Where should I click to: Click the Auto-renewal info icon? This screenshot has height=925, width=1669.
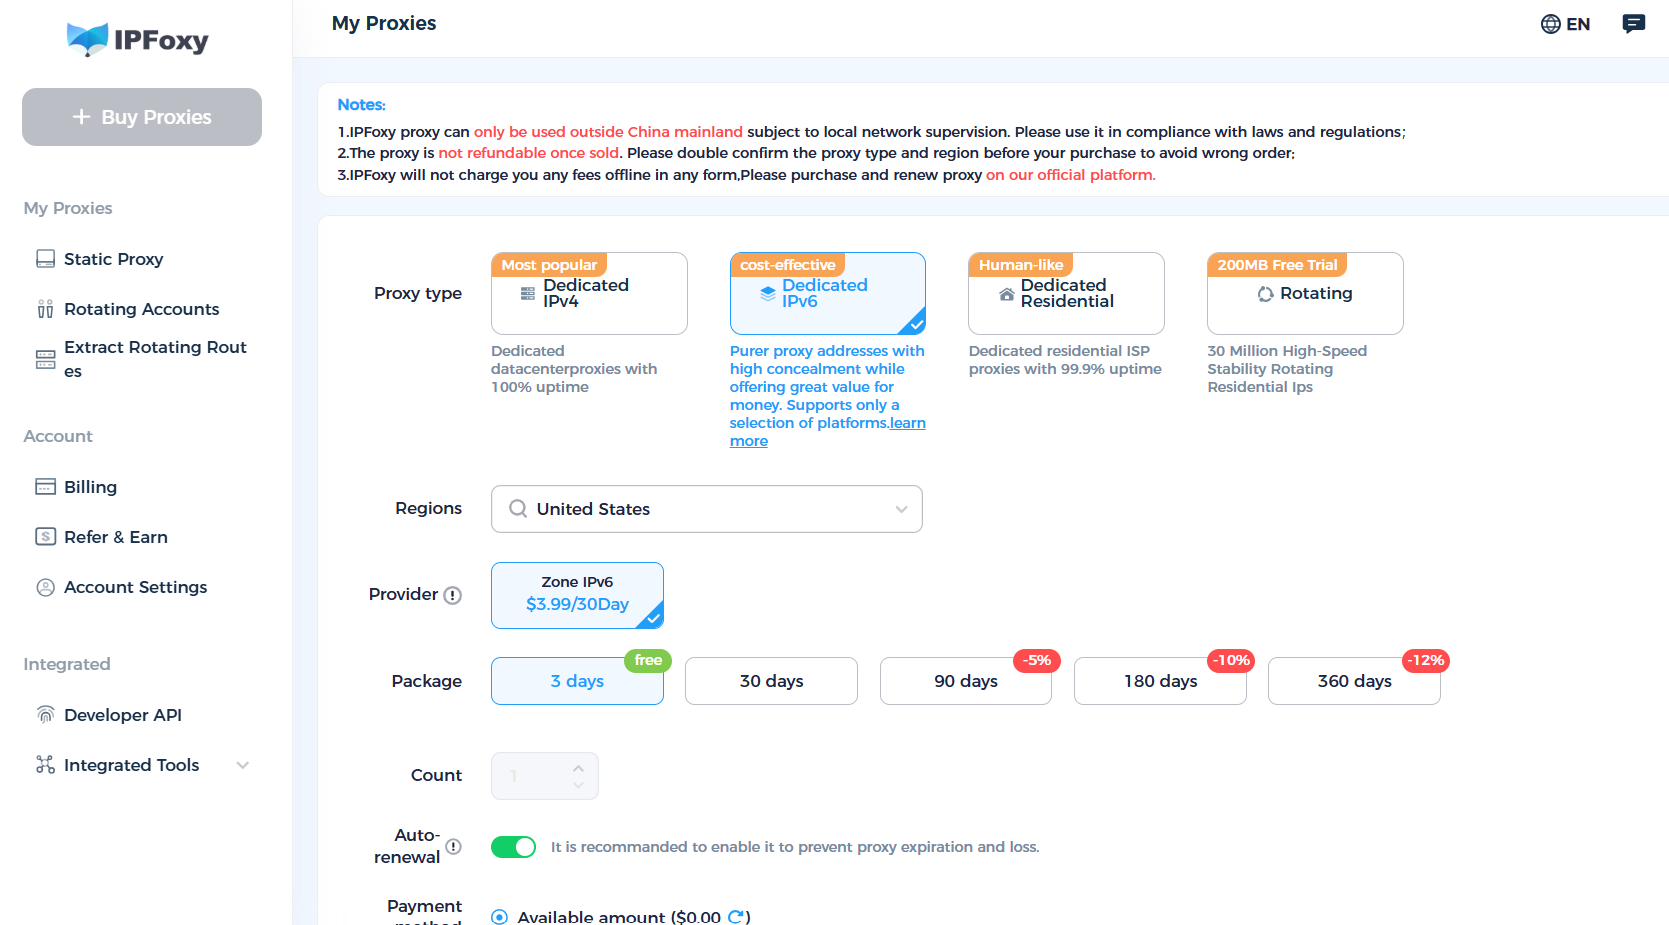point(454,846)
